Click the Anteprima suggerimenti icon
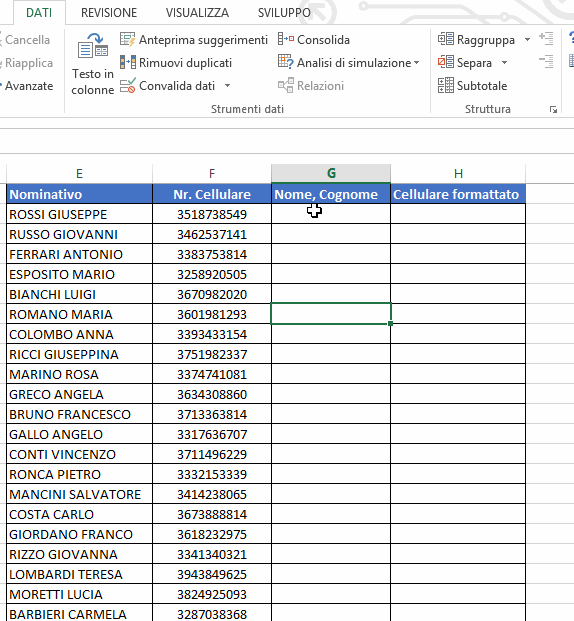 128,40
